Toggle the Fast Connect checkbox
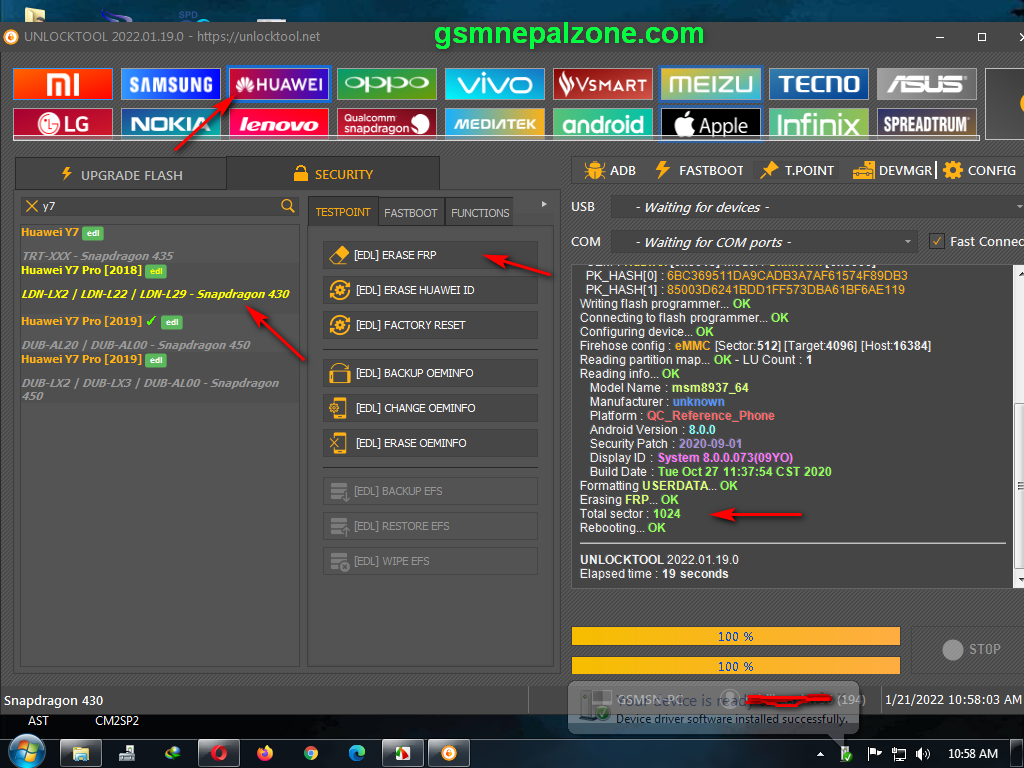1024x768 pixels. 937,242
